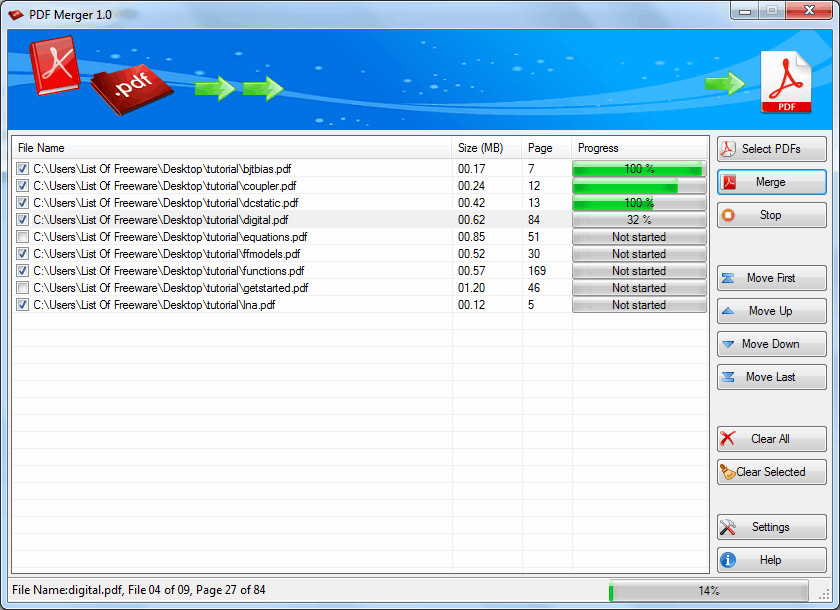Image resolution: width=840 pixels, height=610 pixels.
Task: Click the Move Up button
Action: [x=771, y=311]
